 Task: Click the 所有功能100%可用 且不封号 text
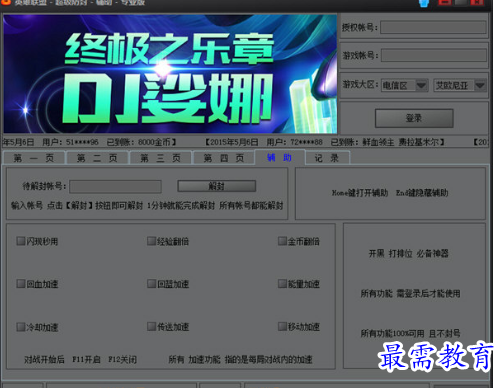410,333
